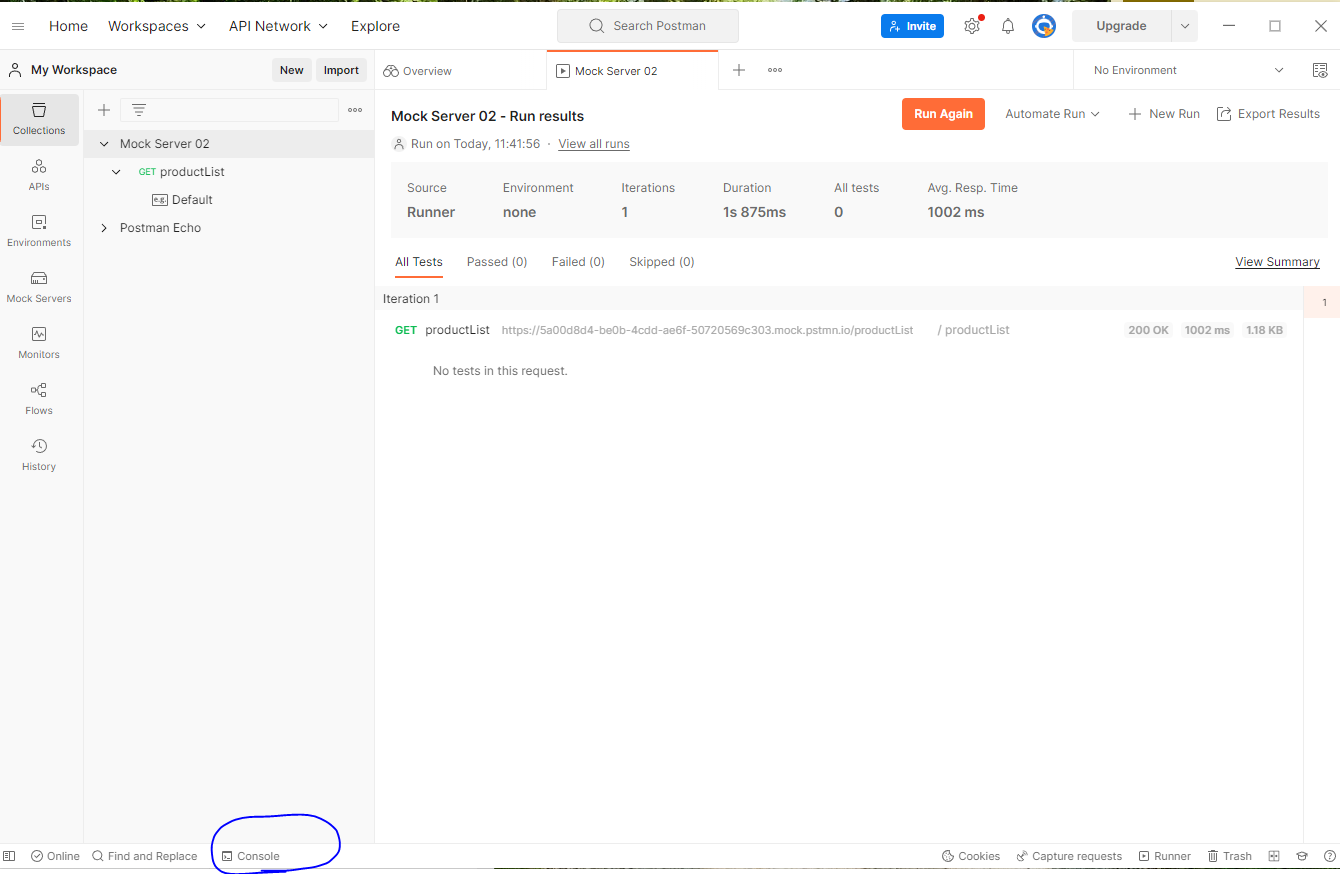Image resolution: width=1340 pixels, height=874 pixels.
Task: Toggle two-pane view icon
Action: 1274,856
